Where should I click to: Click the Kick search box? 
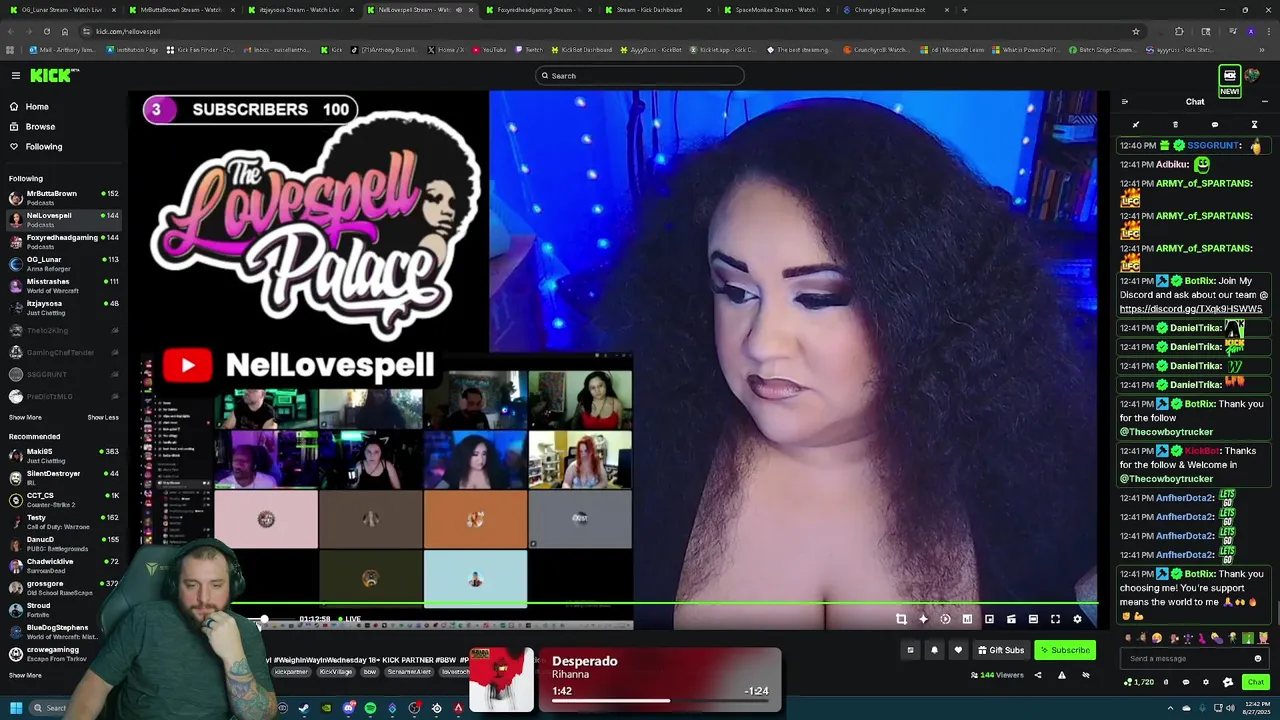[640, 75]
